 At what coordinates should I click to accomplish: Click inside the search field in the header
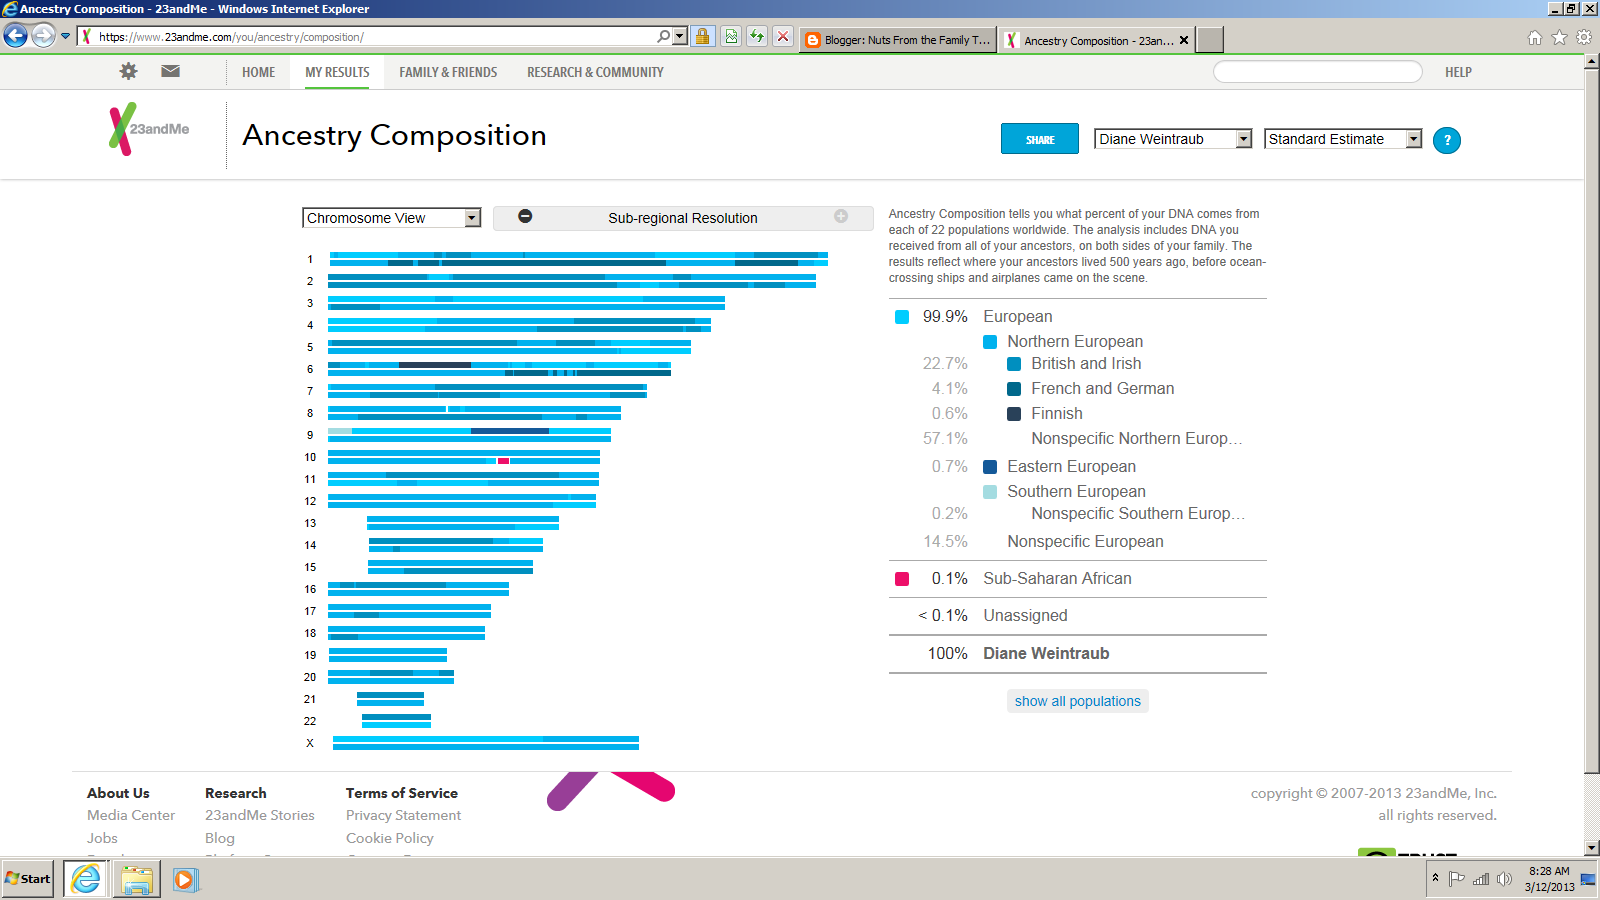pyautogui.click(x=1317, y=71)
